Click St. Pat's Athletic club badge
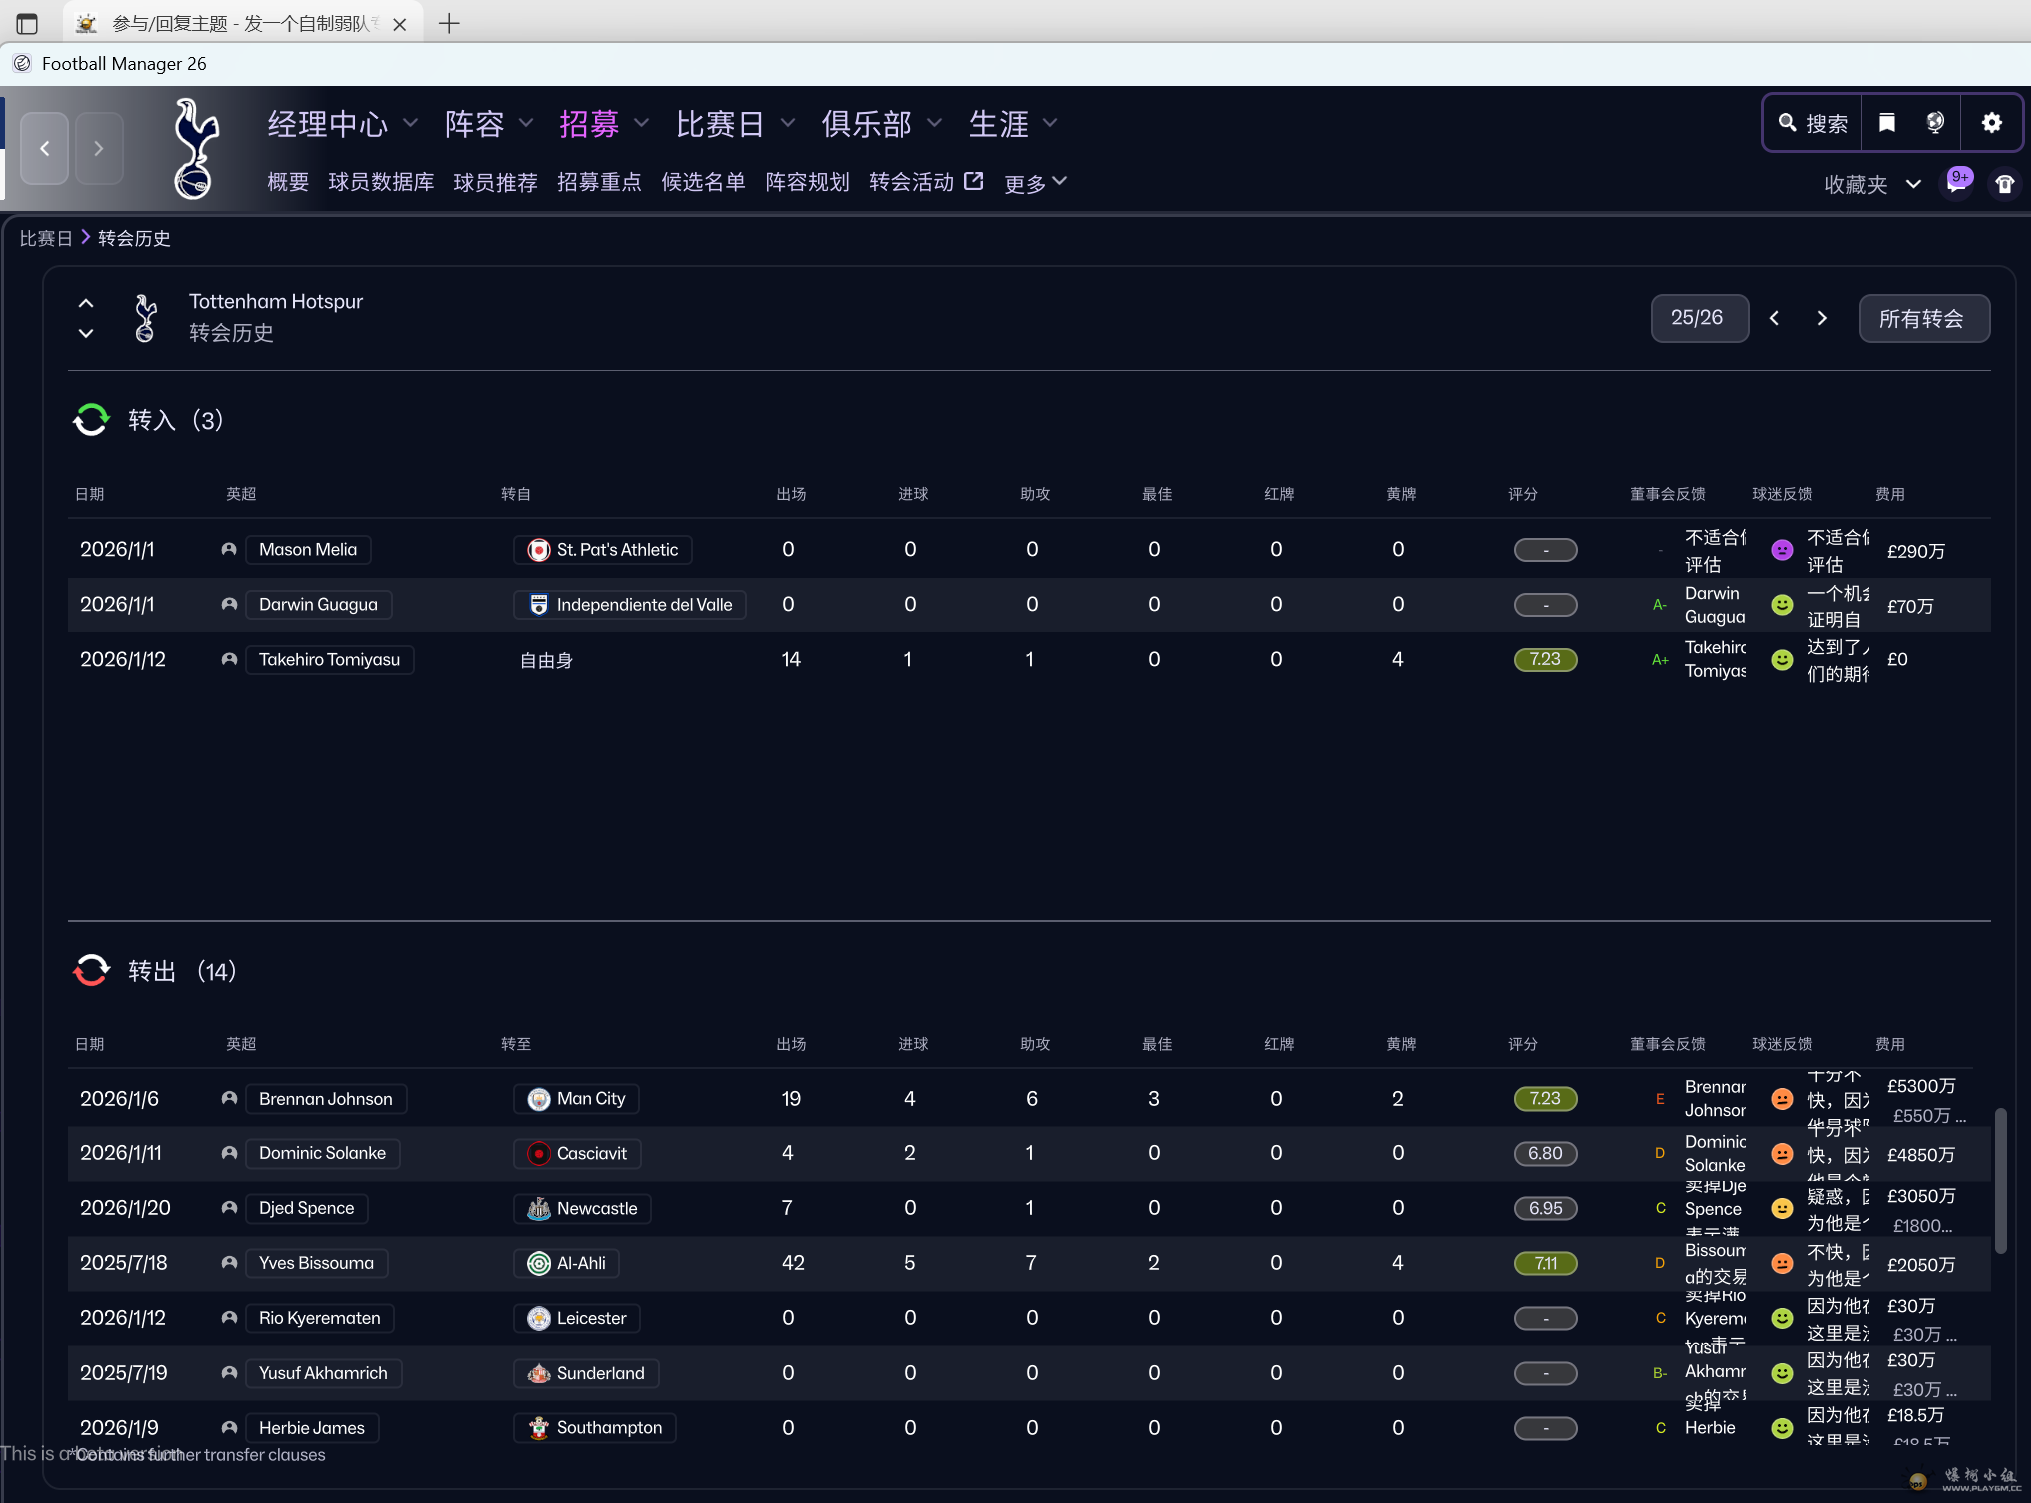Viewport: 2031px width, 1503px height. click(539, 549)
